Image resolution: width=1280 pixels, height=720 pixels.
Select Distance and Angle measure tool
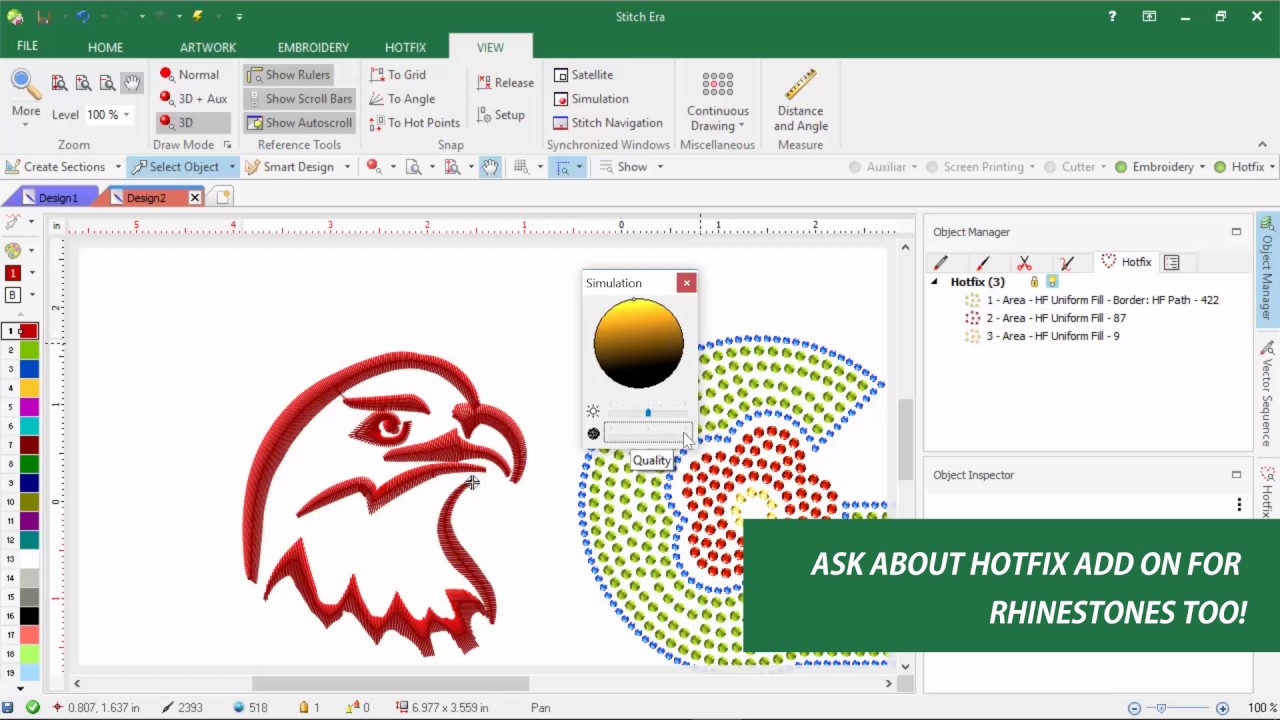(x=800, y=100)
